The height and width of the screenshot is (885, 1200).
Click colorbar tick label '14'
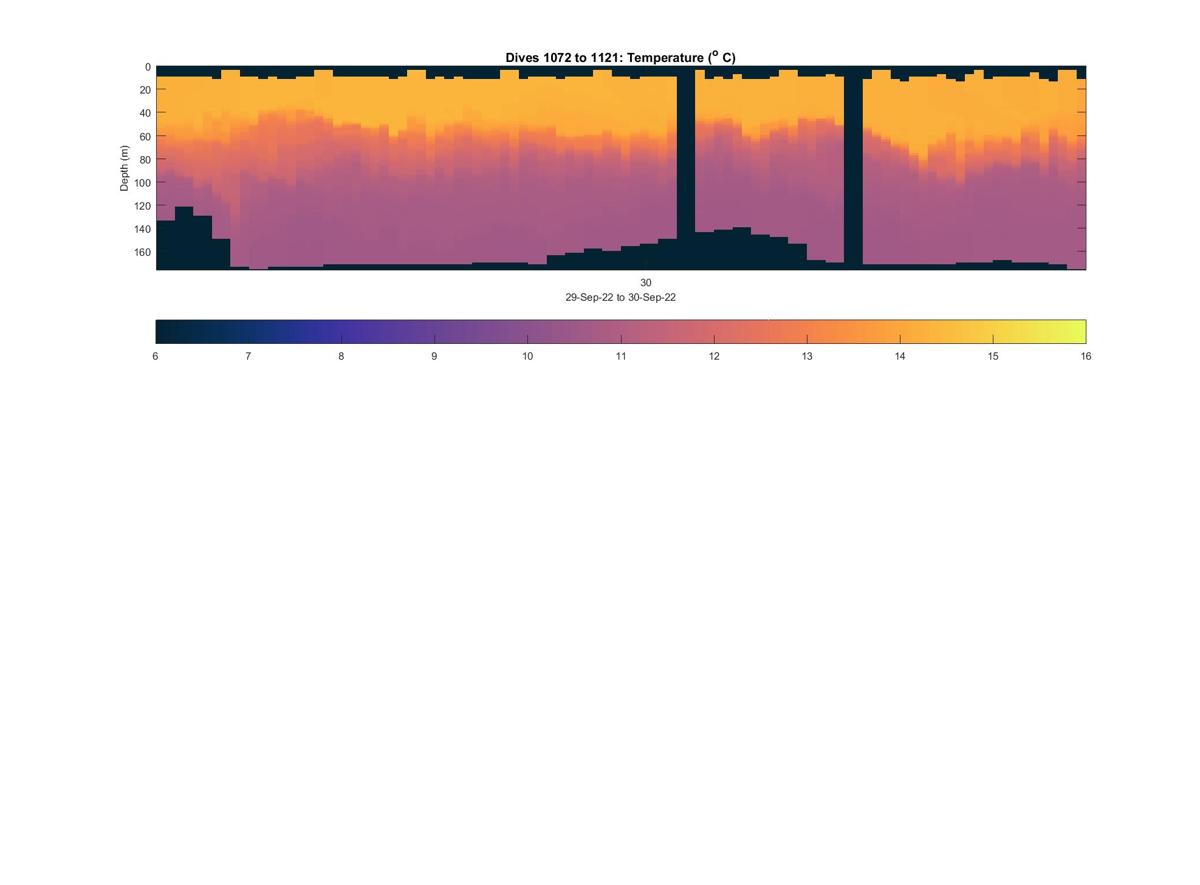[x=900, y=356]
